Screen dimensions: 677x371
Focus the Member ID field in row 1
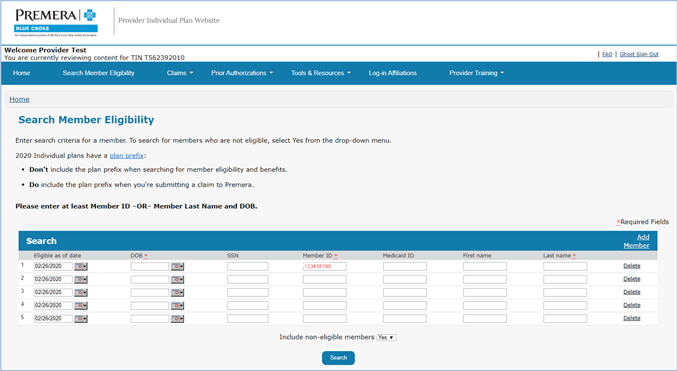point(325,266)
